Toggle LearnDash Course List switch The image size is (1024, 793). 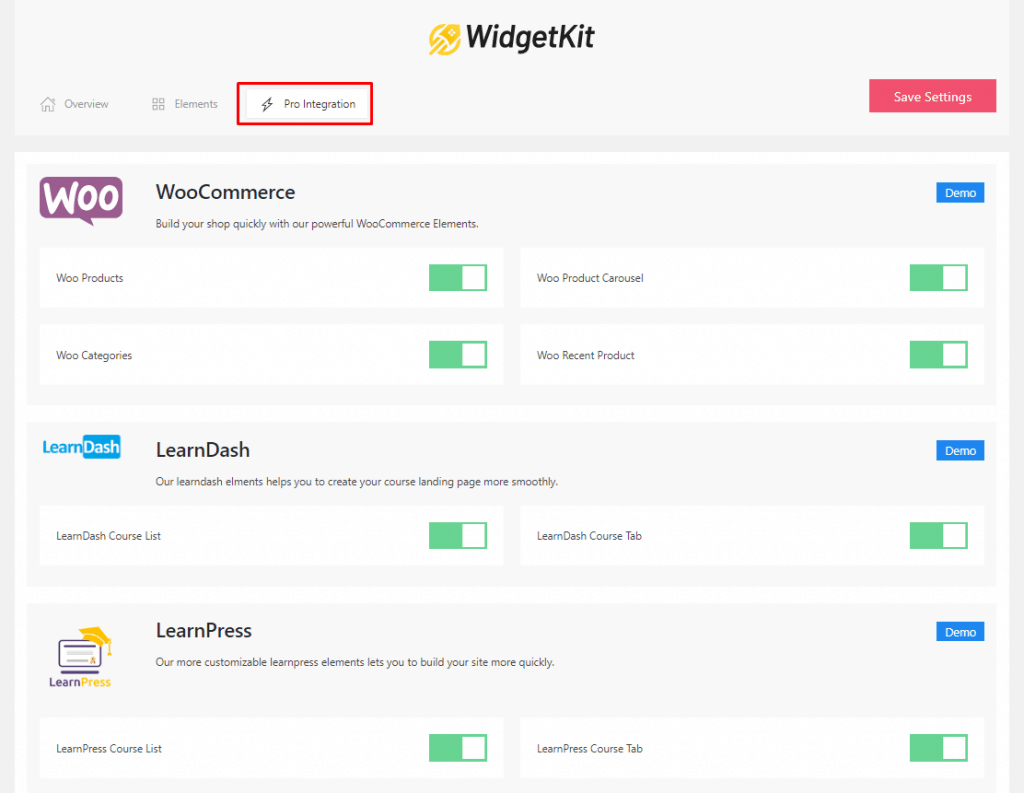pyautogui.click(x=458, y=536)
